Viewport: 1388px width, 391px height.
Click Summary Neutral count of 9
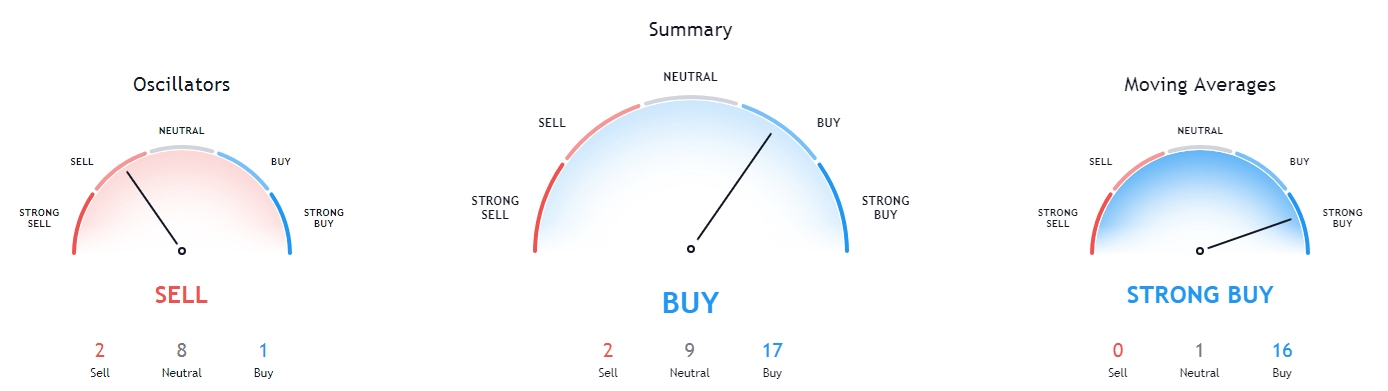[690, 351]
